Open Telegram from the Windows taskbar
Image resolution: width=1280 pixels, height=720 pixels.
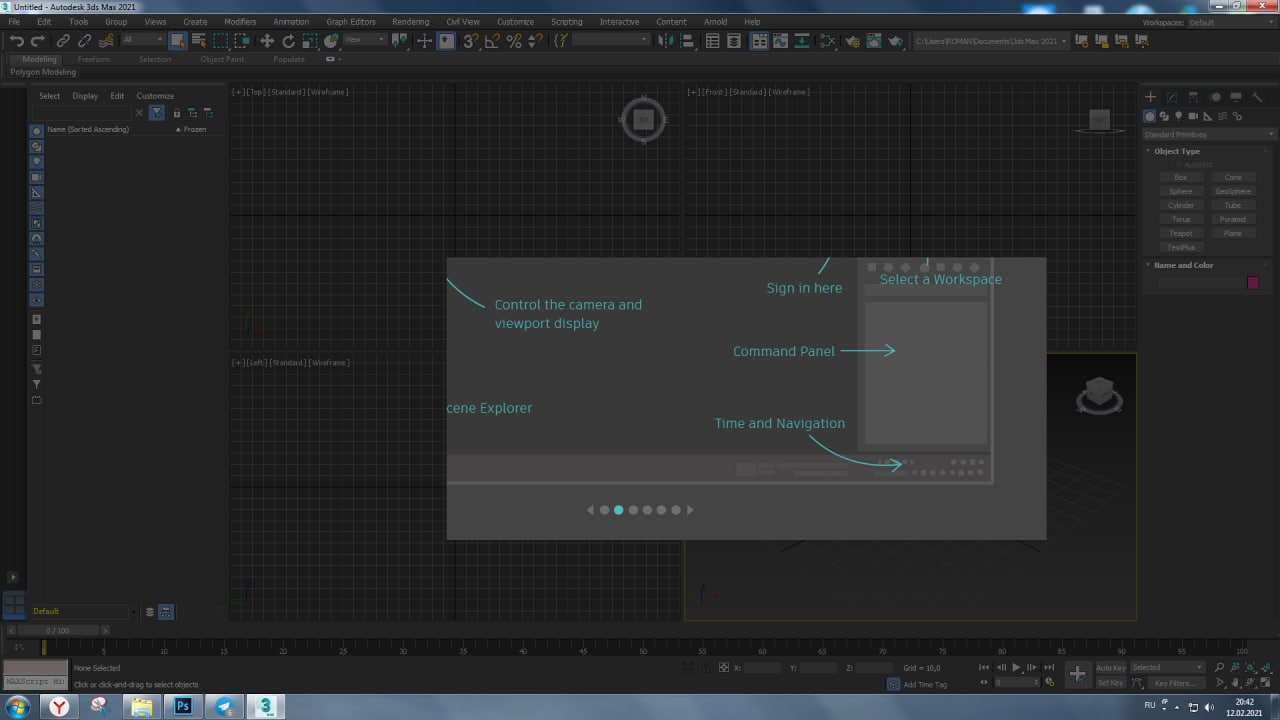point(224,706)
